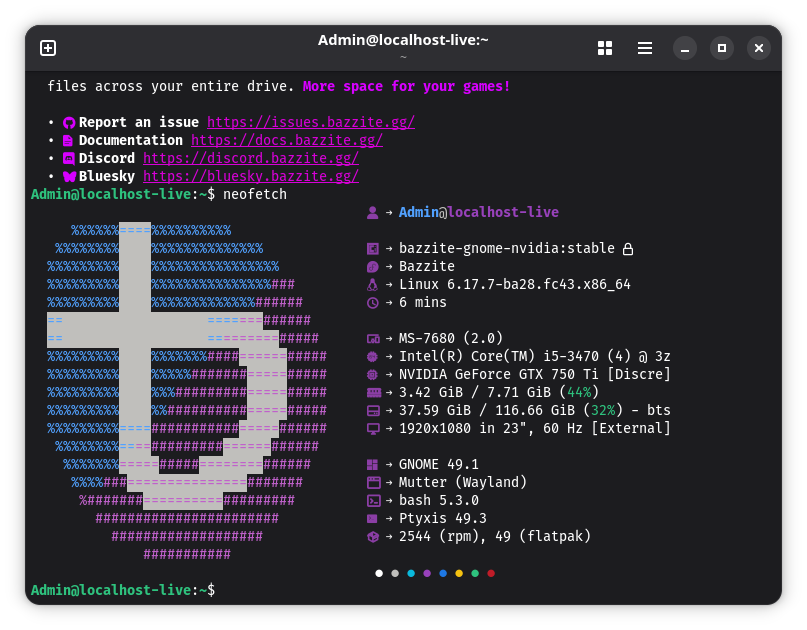Click the Discord logo icon
807x630 pixels.
[68, 159]
